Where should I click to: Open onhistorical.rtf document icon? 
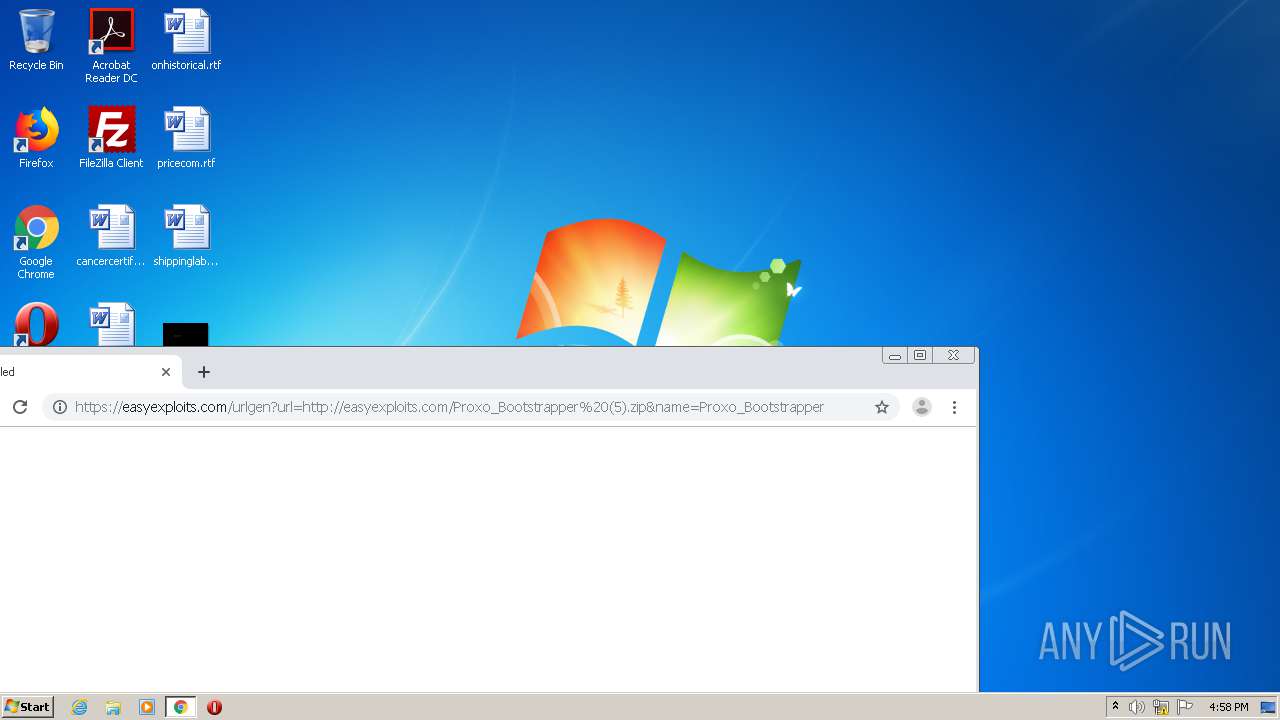[186, 40]
